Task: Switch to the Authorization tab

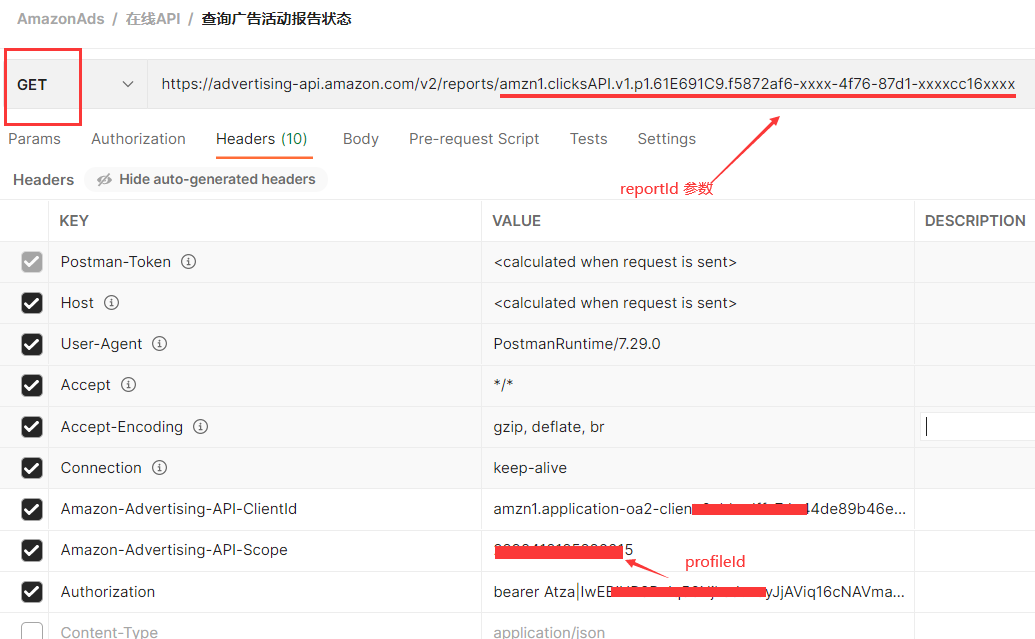Action: tap(139, 139)
